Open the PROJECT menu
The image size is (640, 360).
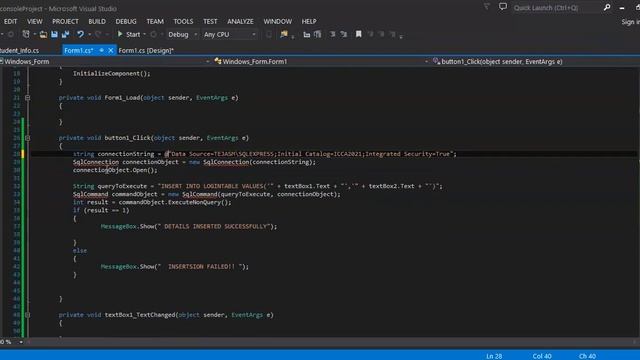click(65, 21)
